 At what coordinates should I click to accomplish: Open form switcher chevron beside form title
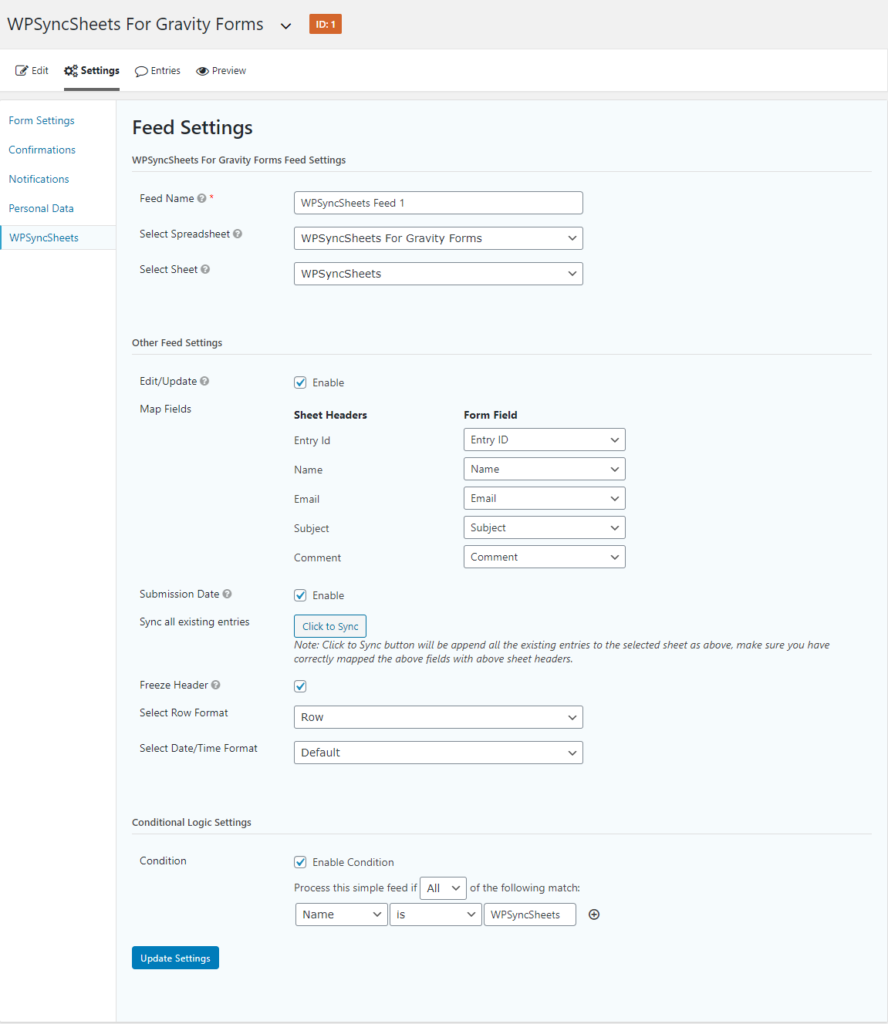[x=285, y=26]
